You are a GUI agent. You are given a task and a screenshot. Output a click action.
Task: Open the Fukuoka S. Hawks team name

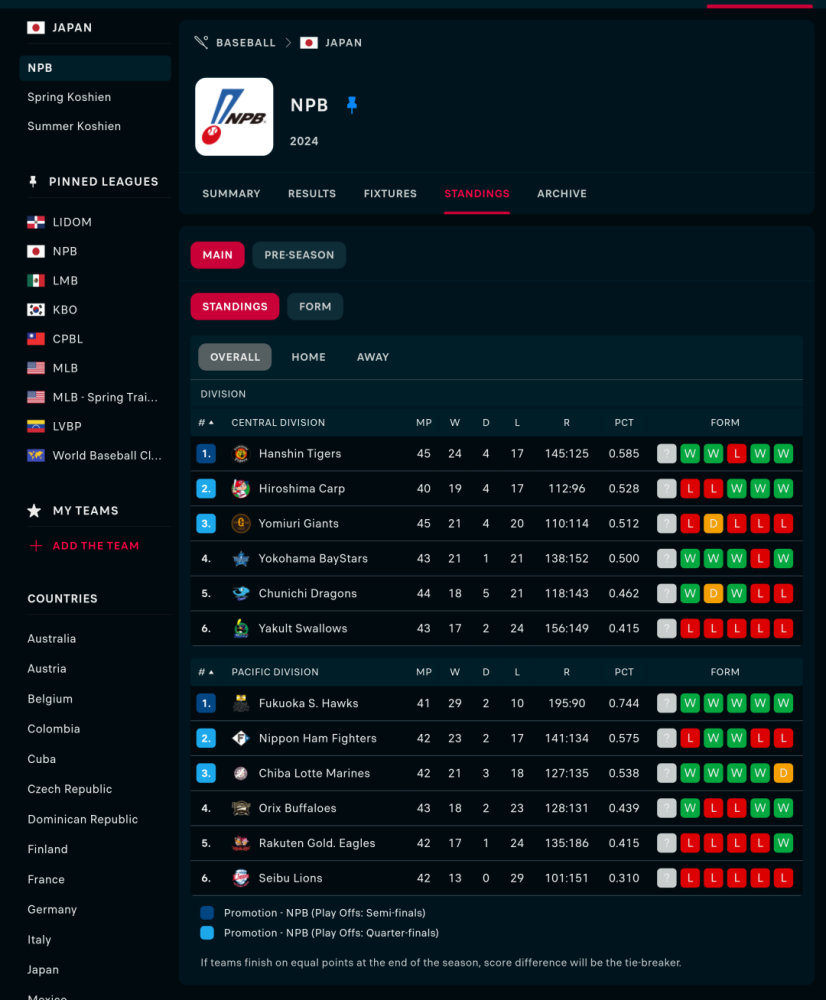pos(309,703)
